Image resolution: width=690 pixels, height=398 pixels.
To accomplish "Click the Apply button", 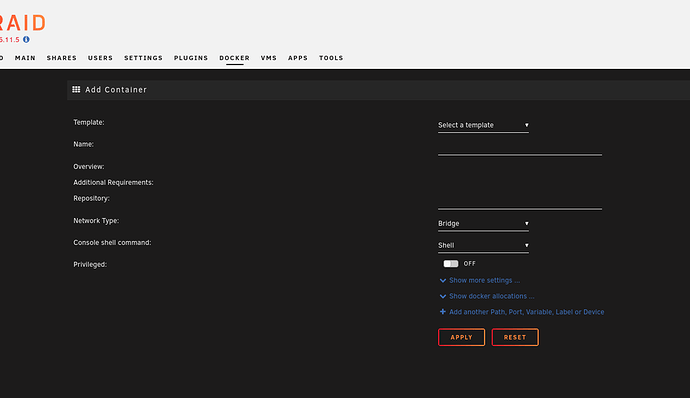I will click(x=462, y=337).
